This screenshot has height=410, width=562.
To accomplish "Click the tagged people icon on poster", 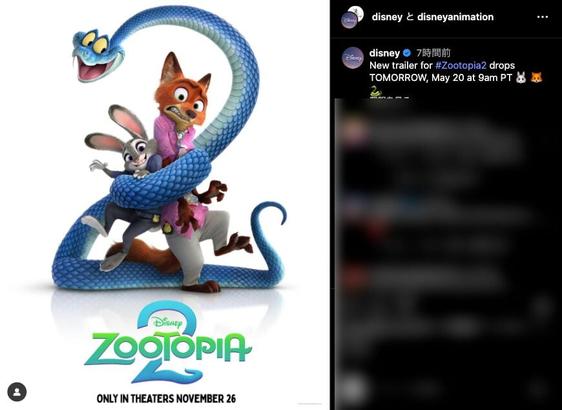I will [x=17, y=392].
